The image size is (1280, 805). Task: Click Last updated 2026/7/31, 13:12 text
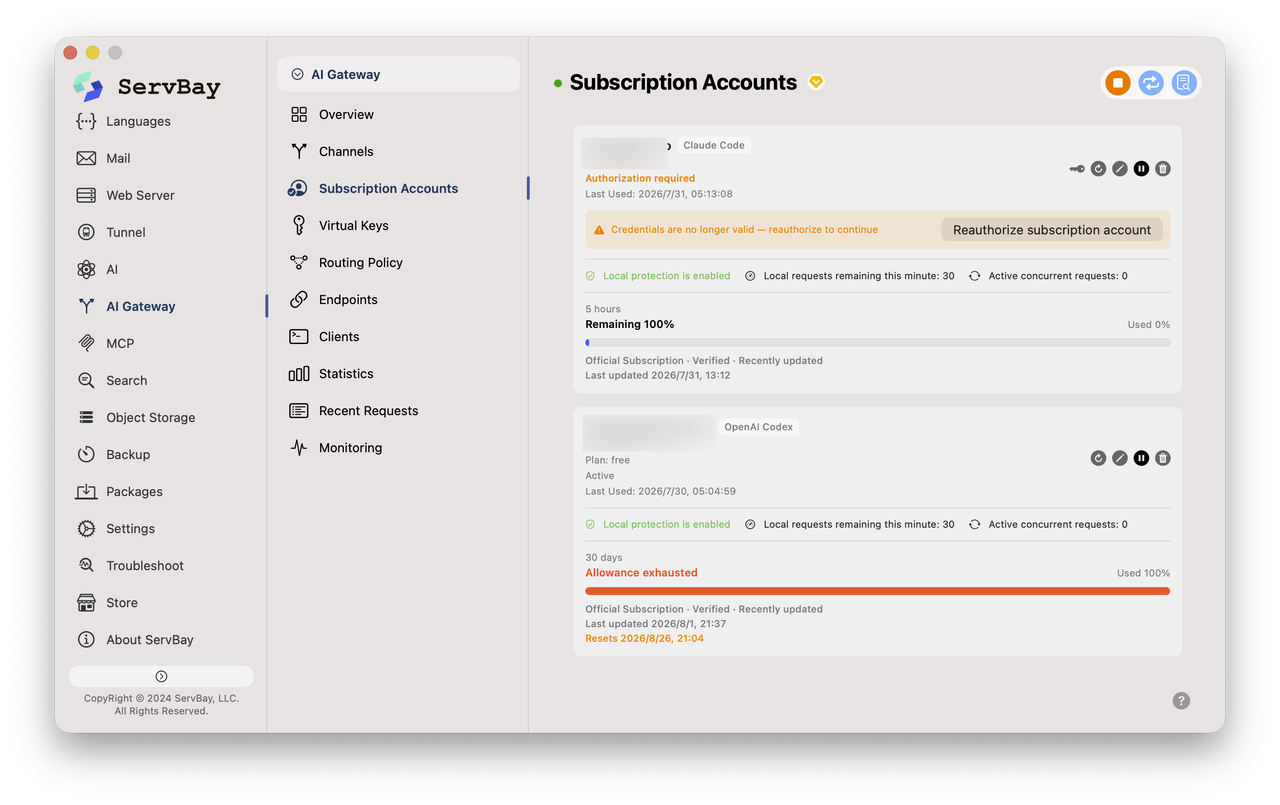tap(657, 376)
